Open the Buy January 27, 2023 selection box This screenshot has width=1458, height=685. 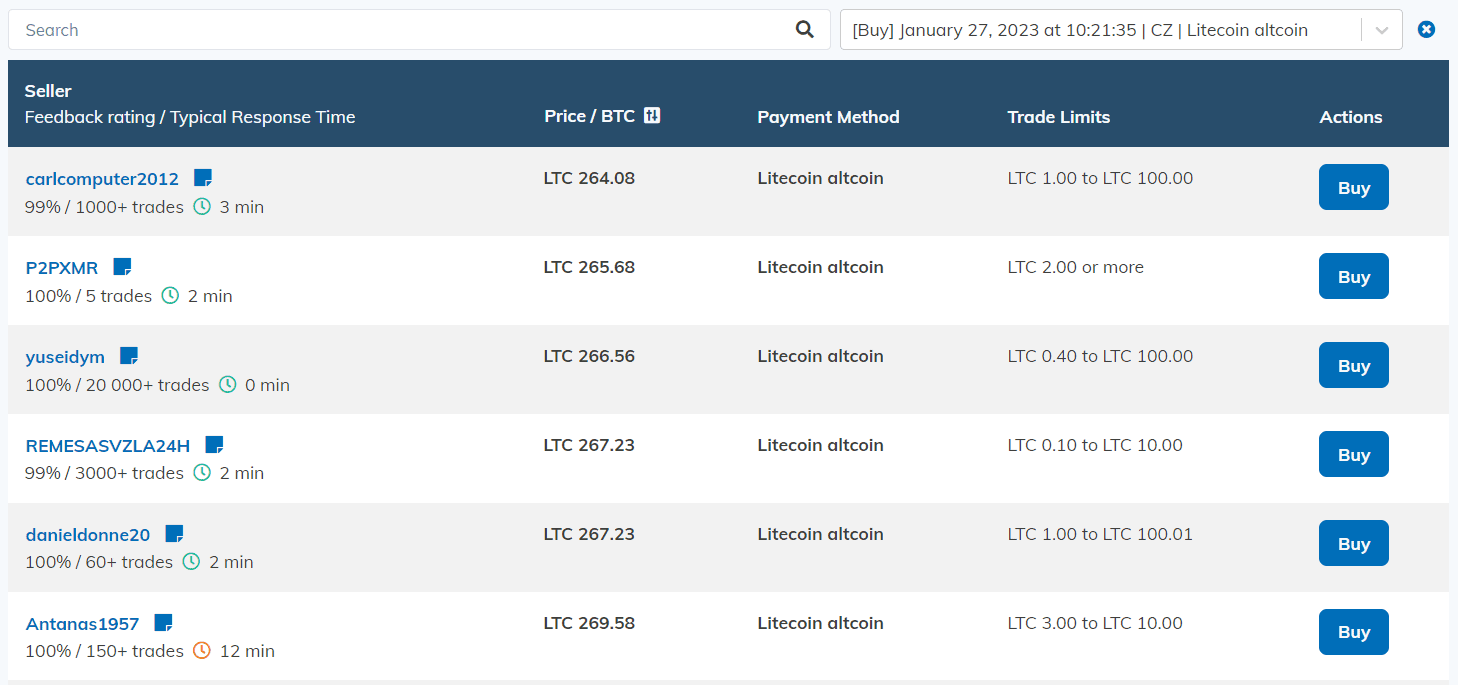[1100, 30]
